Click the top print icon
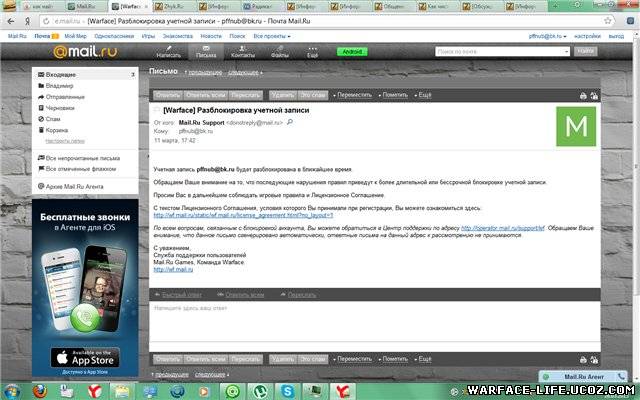Image resolution: width=640 pixels, height=400 pixels. [583, 96]
